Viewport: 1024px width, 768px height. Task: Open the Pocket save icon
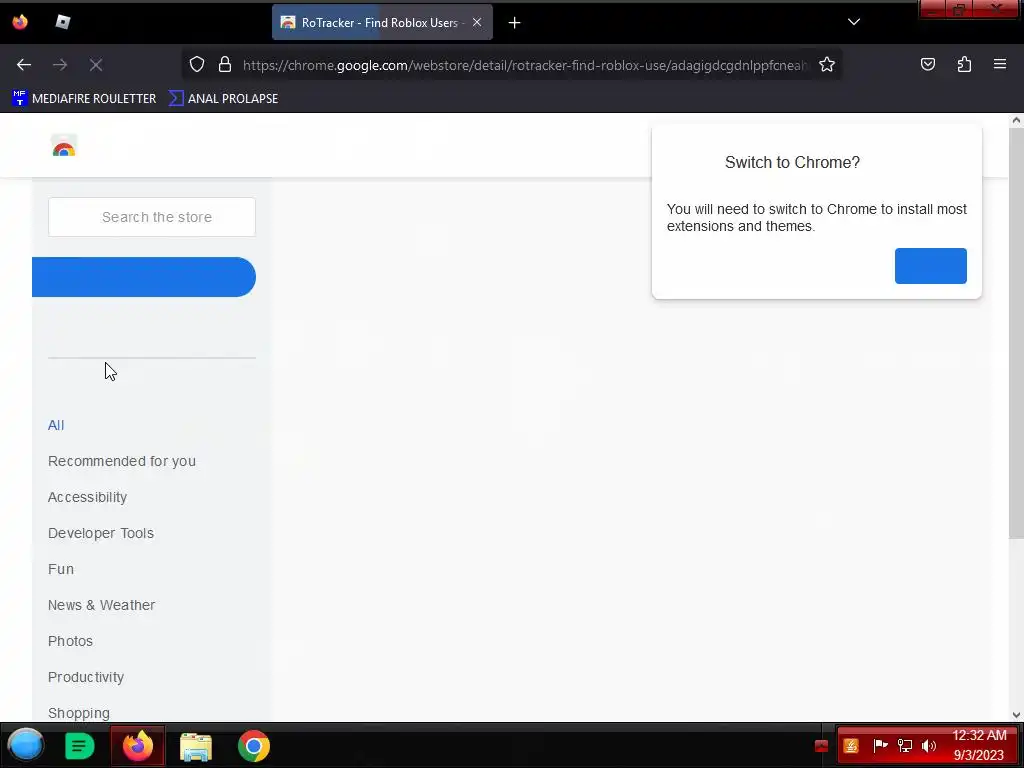pos(927,64)
